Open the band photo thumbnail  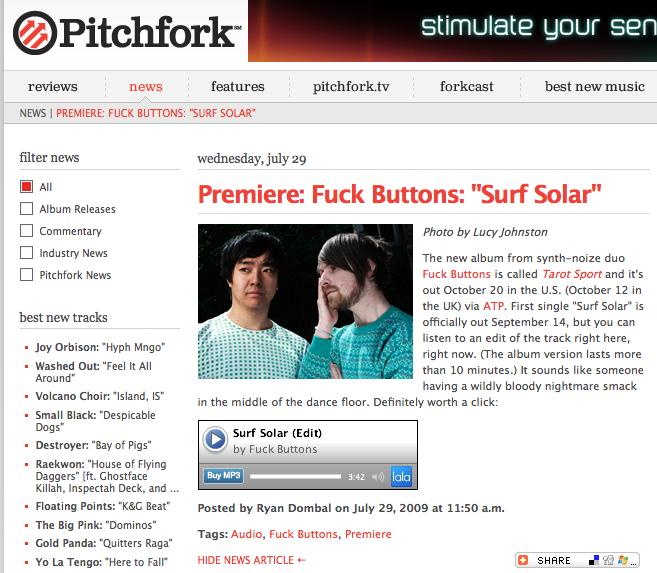pyautogui.click(x=305, y=302)
